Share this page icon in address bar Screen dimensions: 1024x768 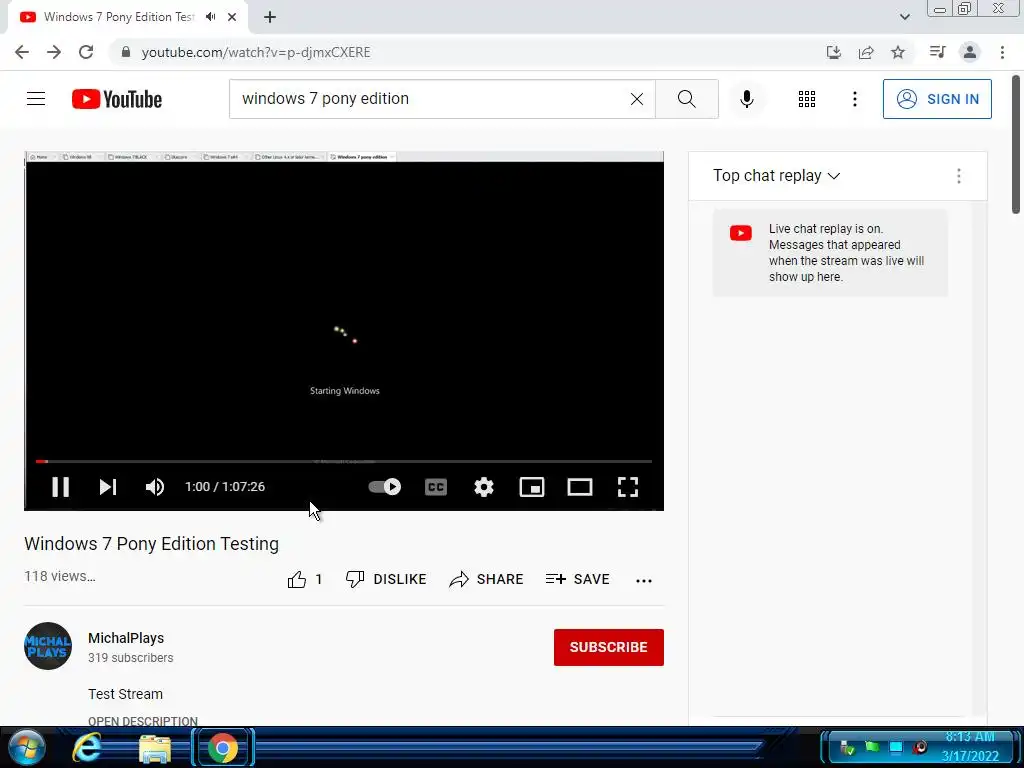(866, 52)
